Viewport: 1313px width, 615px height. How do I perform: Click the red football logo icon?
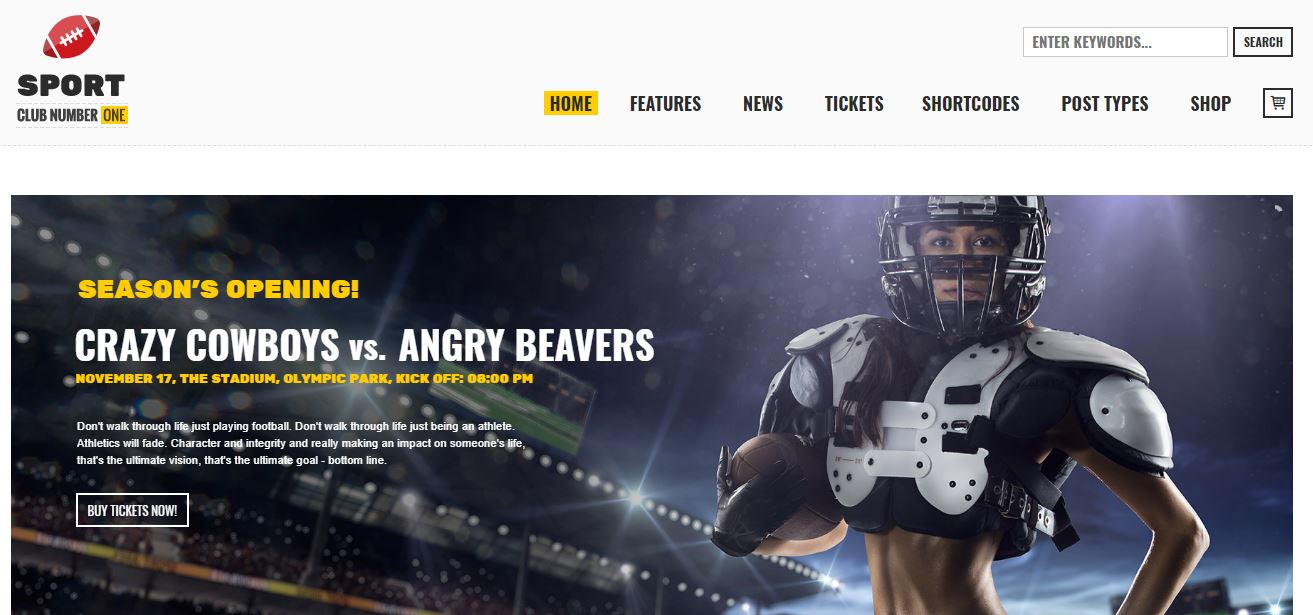pyautogui.click(x=71, y=37)
